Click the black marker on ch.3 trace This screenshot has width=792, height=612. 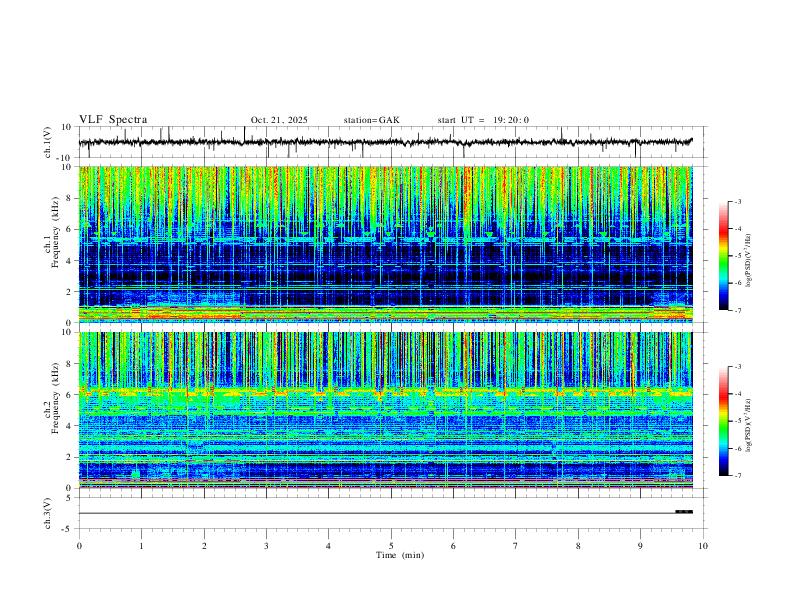pyautogui.click(x=684, y=512)
